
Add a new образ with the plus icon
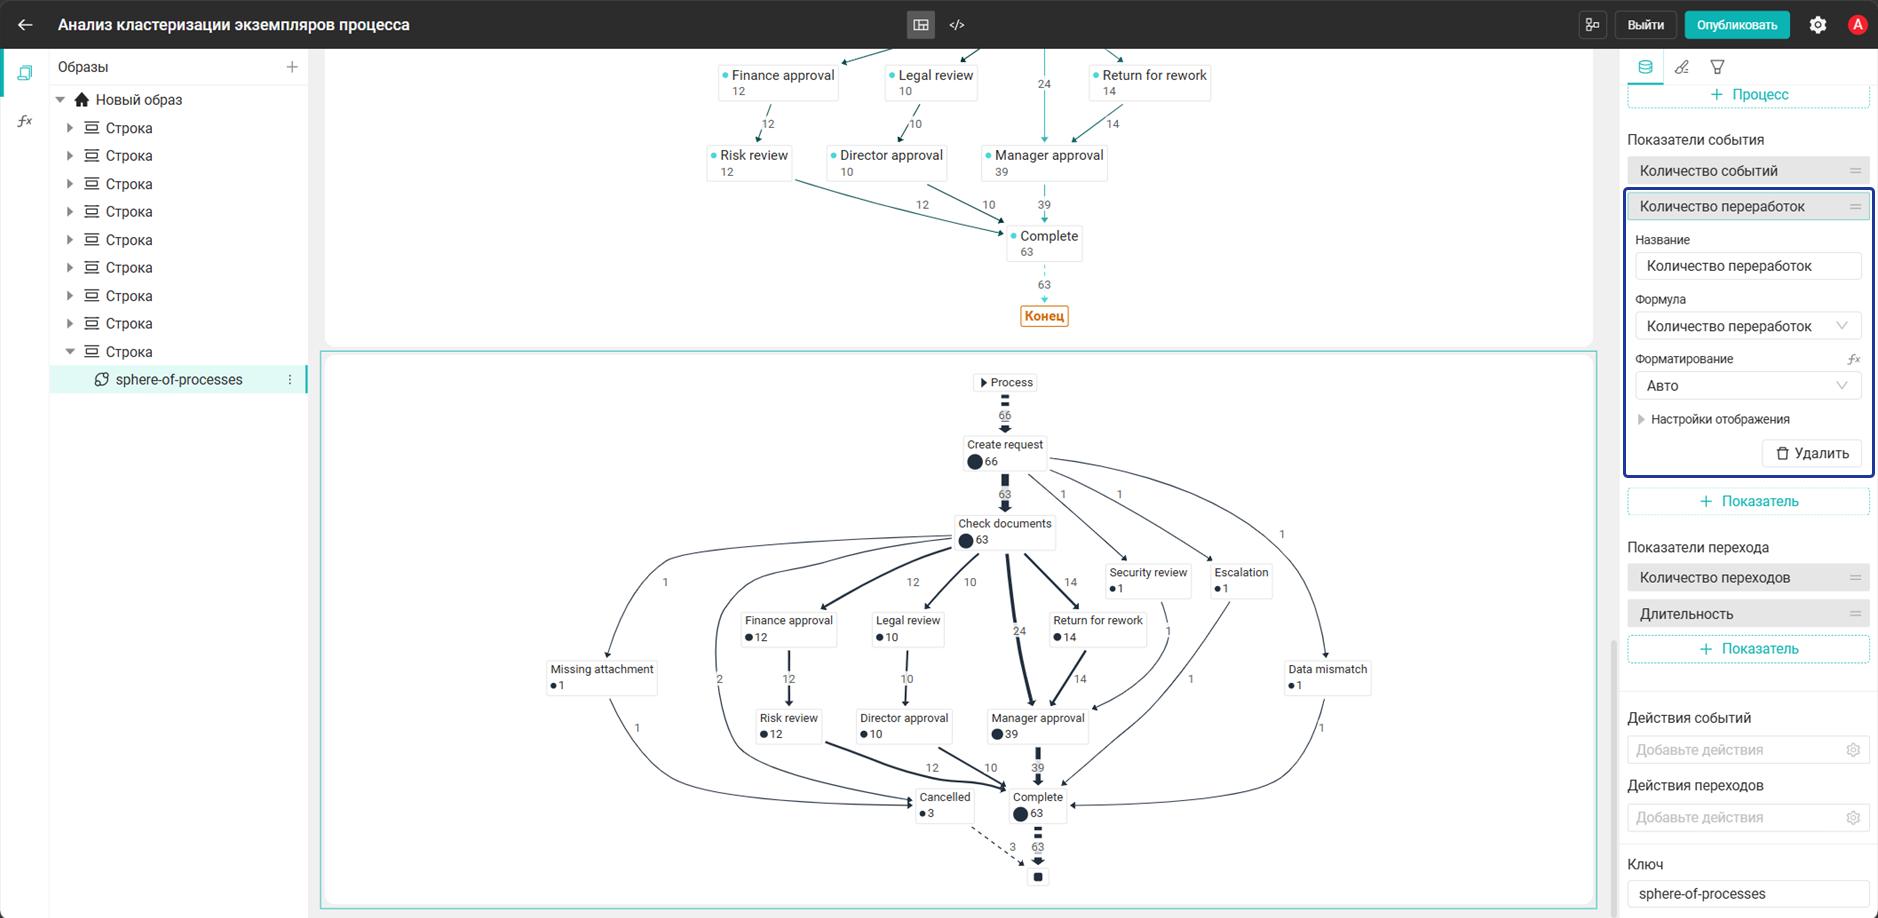point(292,67)
